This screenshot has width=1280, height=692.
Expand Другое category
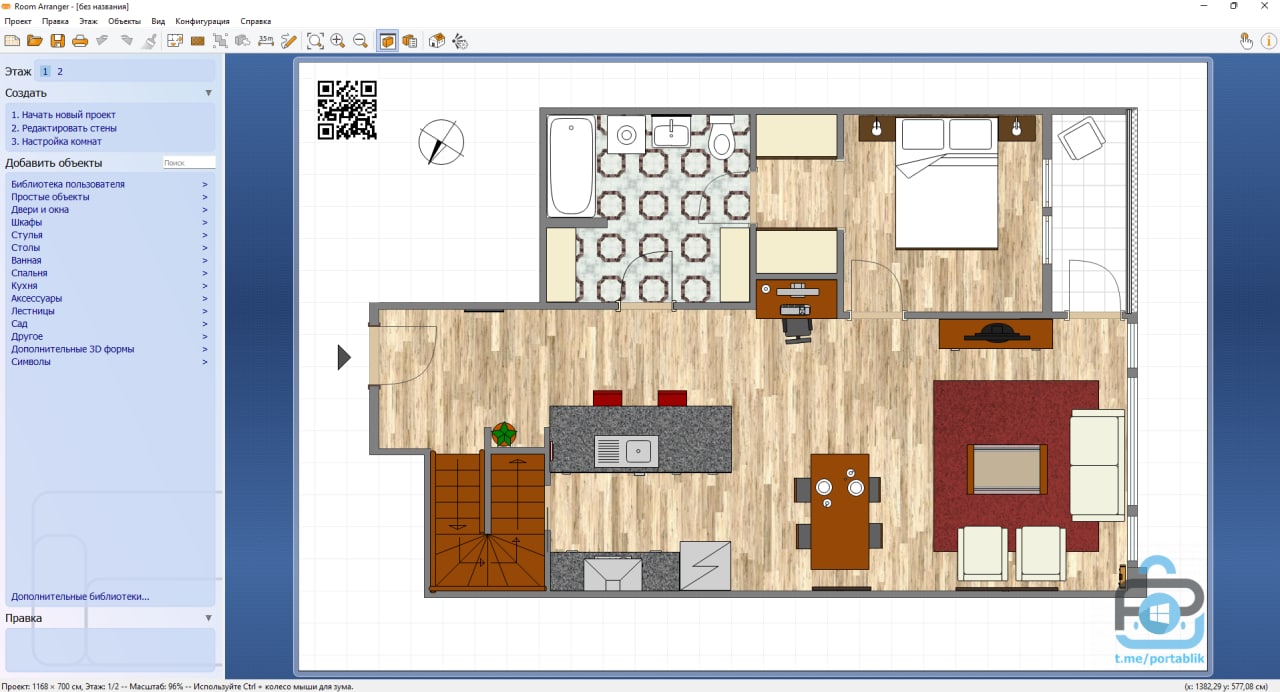109,336
